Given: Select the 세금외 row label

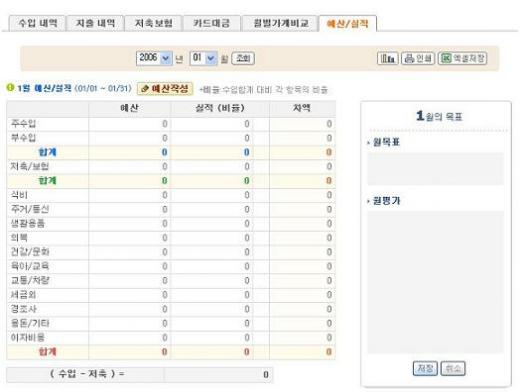Looking at the screenshot, I should click(23, 295).
